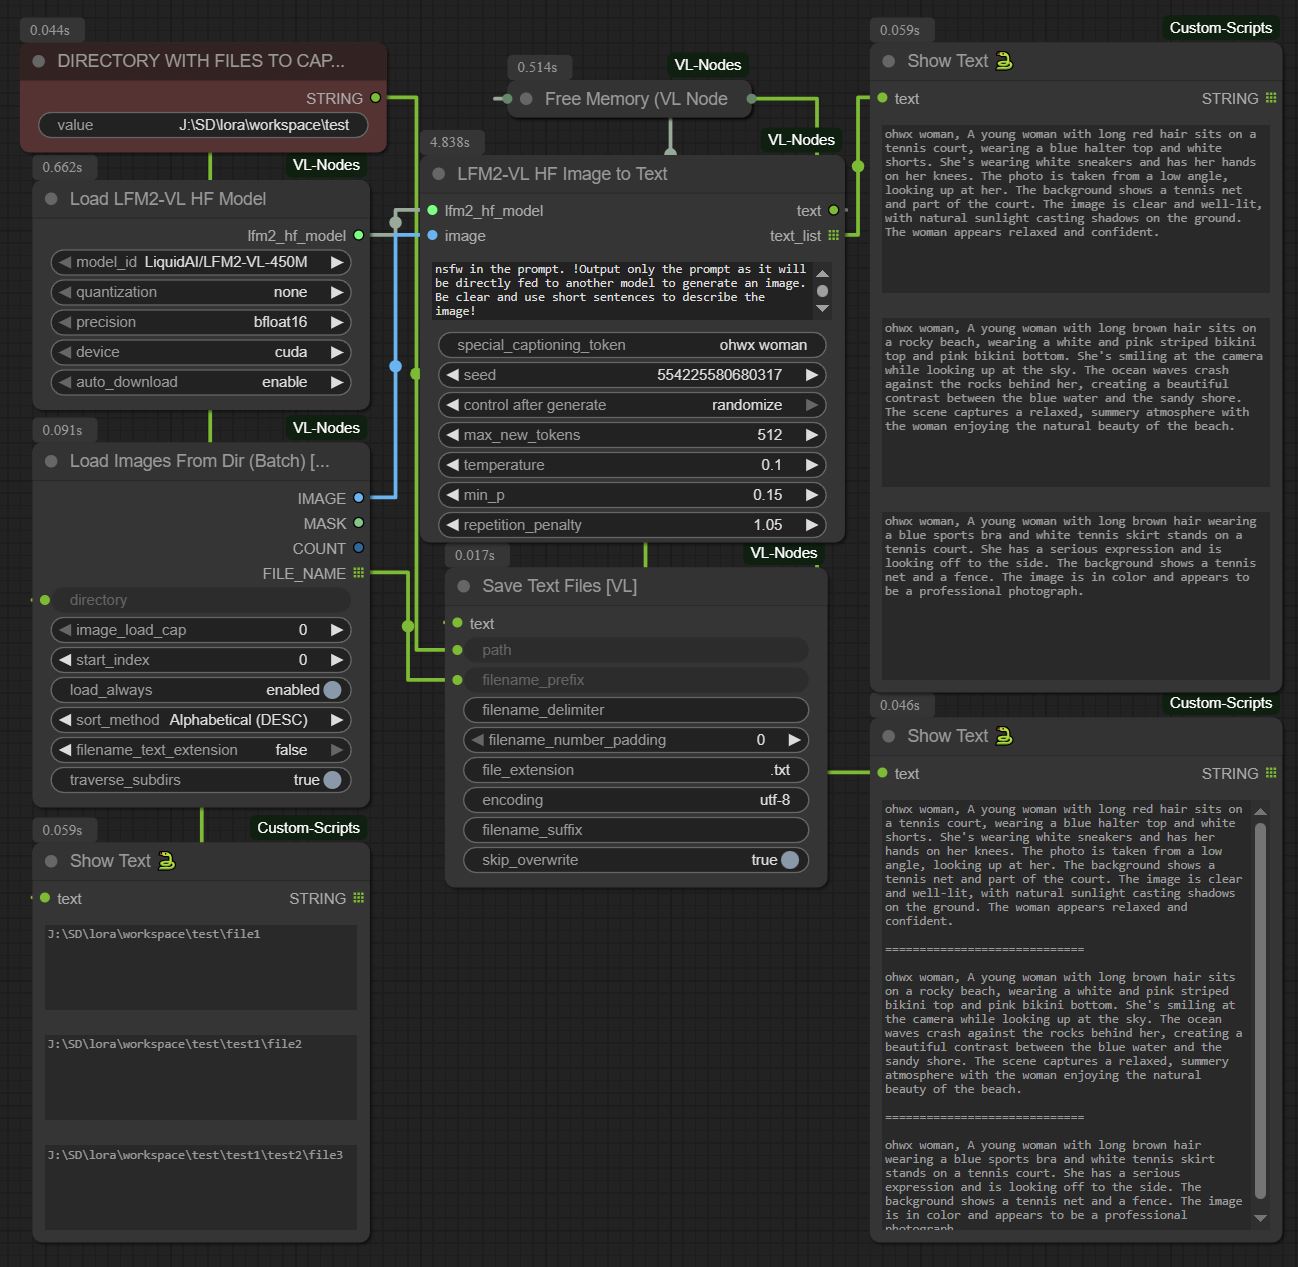Screen dimensions: 1298x1267
Task: Collapse the Load LFM2-VL HF Model node
Action: [51, 199]
